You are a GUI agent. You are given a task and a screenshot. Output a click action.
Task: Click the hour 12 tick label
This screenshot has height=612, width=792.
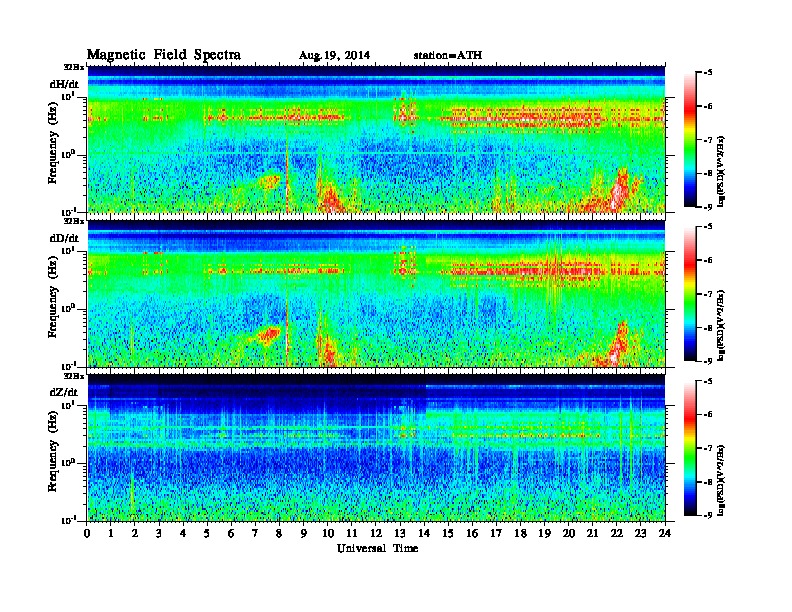pyautogui.click(x=376, y=533)
